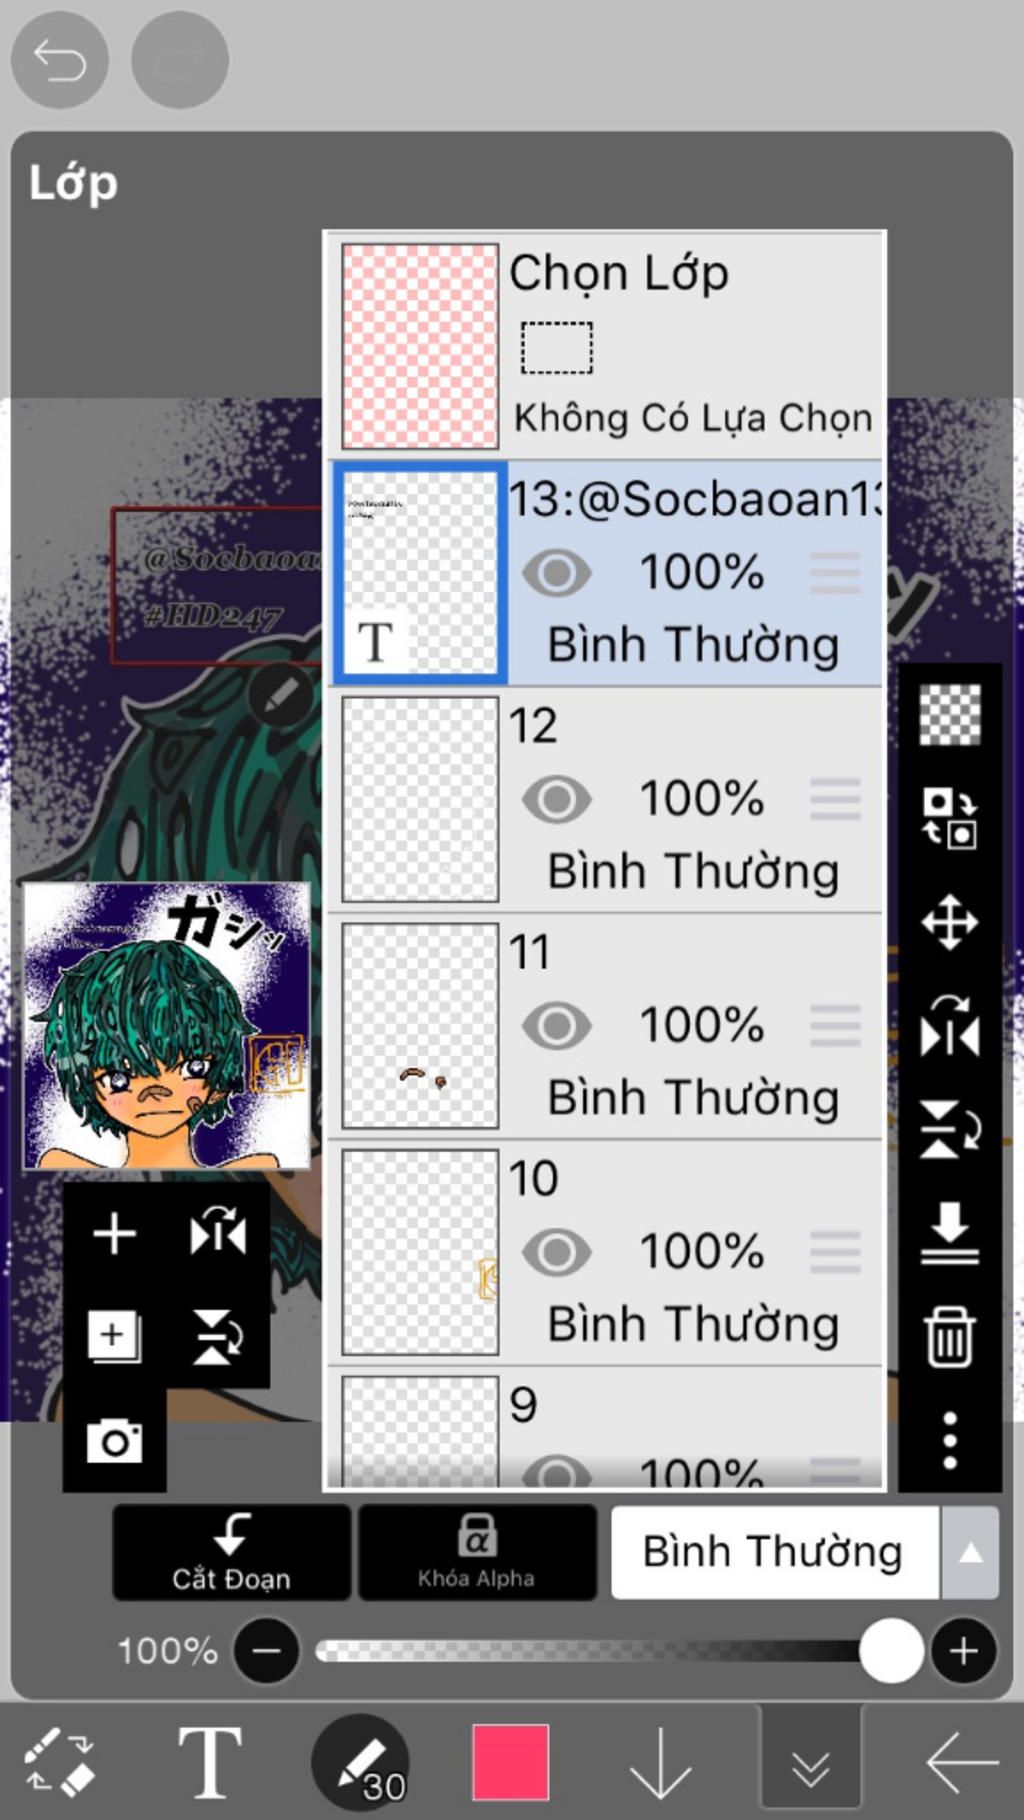
Task: Select layer 10 in the layer list
Action: point(606,1252)
